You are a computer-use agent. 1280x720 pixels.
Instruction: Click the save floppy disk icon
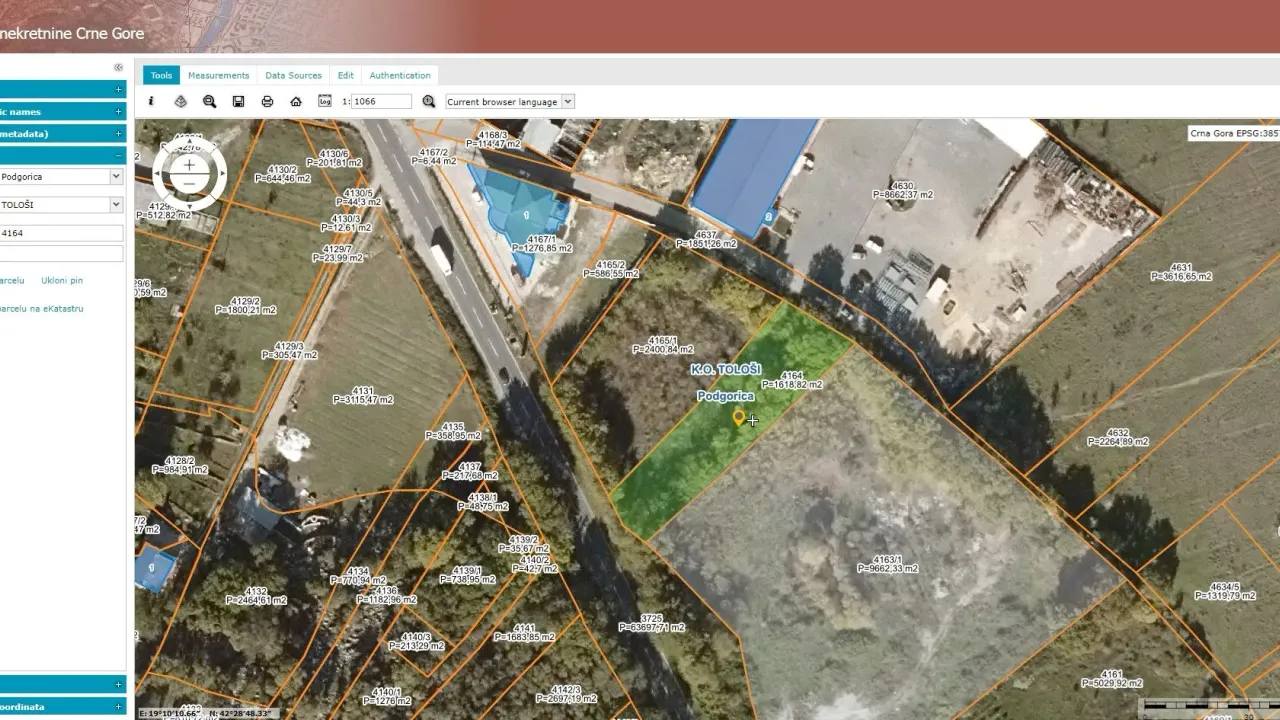[x=238, y=101]
